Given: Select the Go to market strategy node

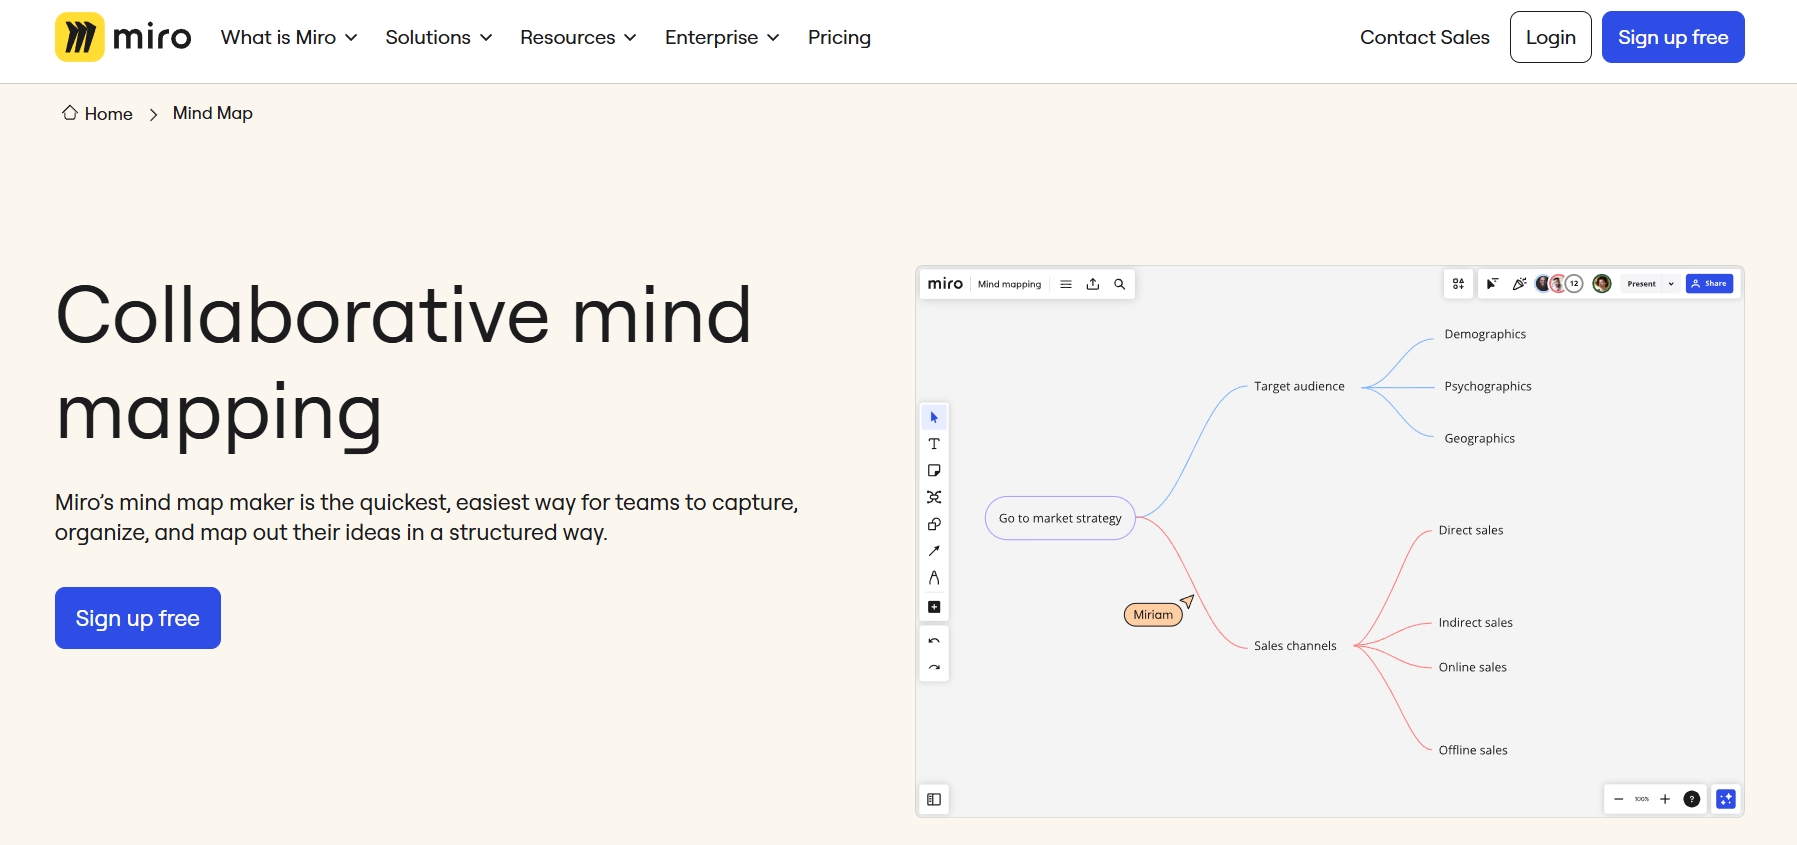Looking at the screenshot, I should (x=1060, y=518).
